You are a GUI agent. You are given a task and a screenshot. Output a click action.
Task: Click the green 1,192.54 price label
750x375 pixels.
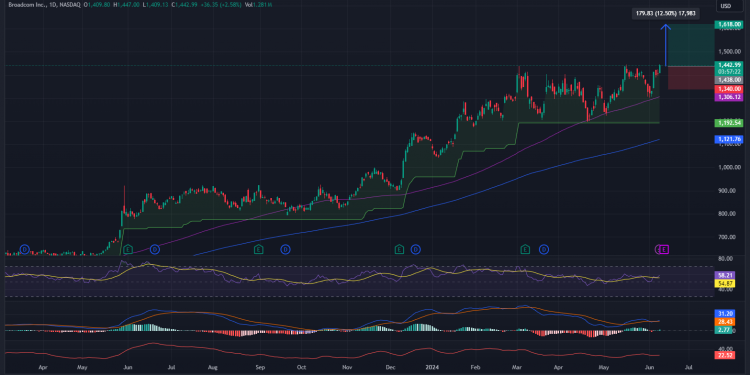728,123
